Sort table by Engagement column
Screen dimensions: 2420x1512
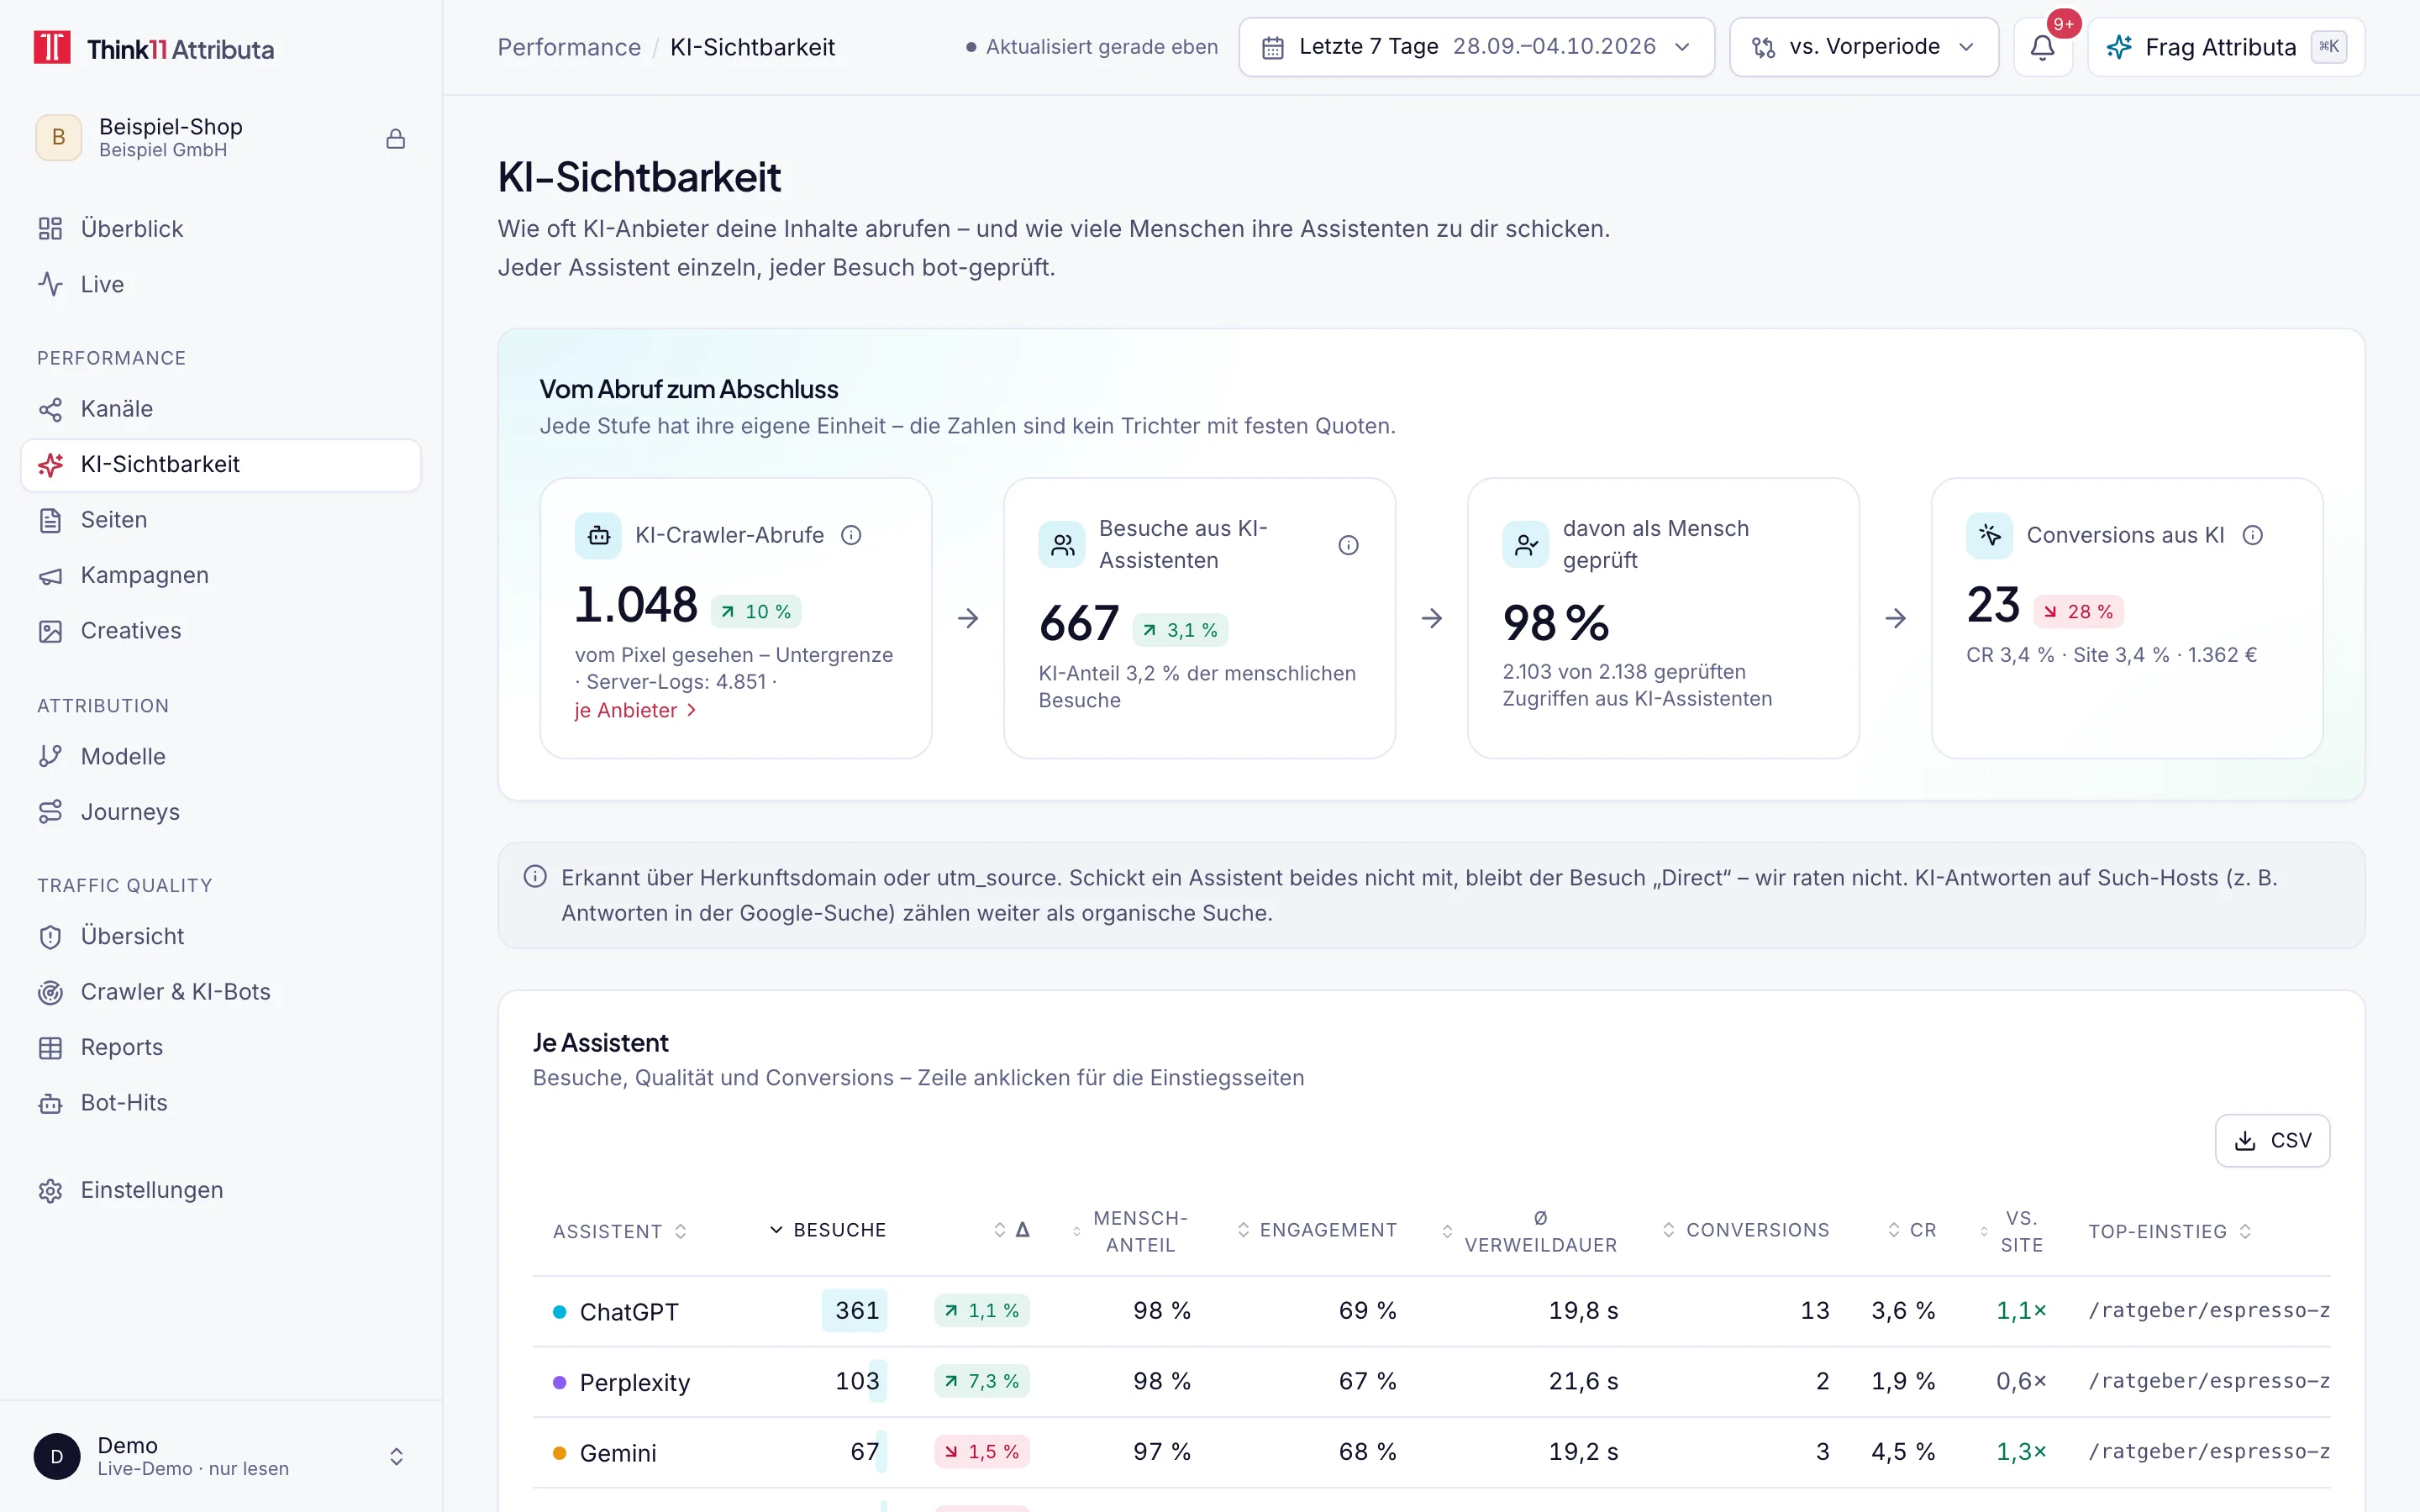tap(1317, 1230)
